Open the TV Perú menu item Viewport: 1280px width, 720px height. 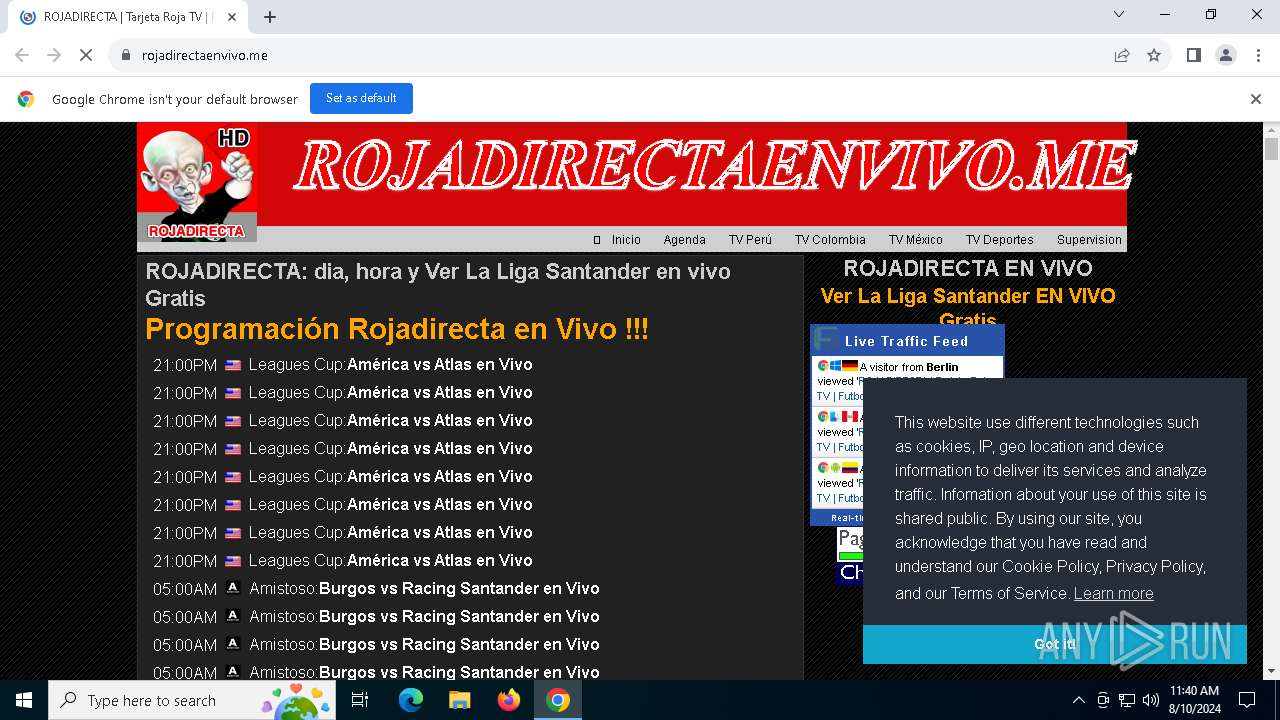click(x=750, y=240)
